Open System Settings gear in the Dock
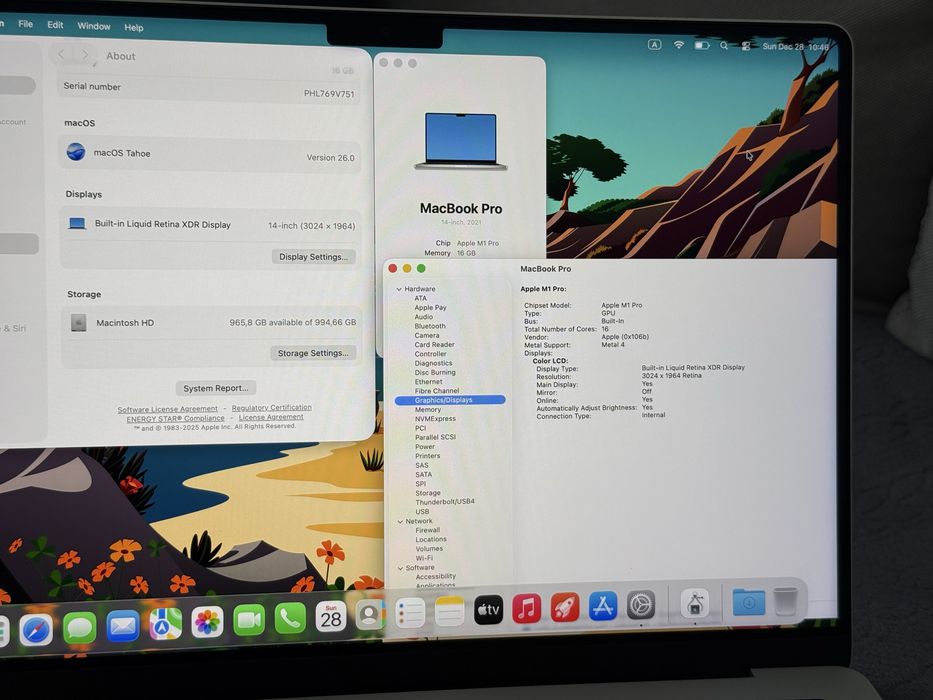 pos(641,605)
